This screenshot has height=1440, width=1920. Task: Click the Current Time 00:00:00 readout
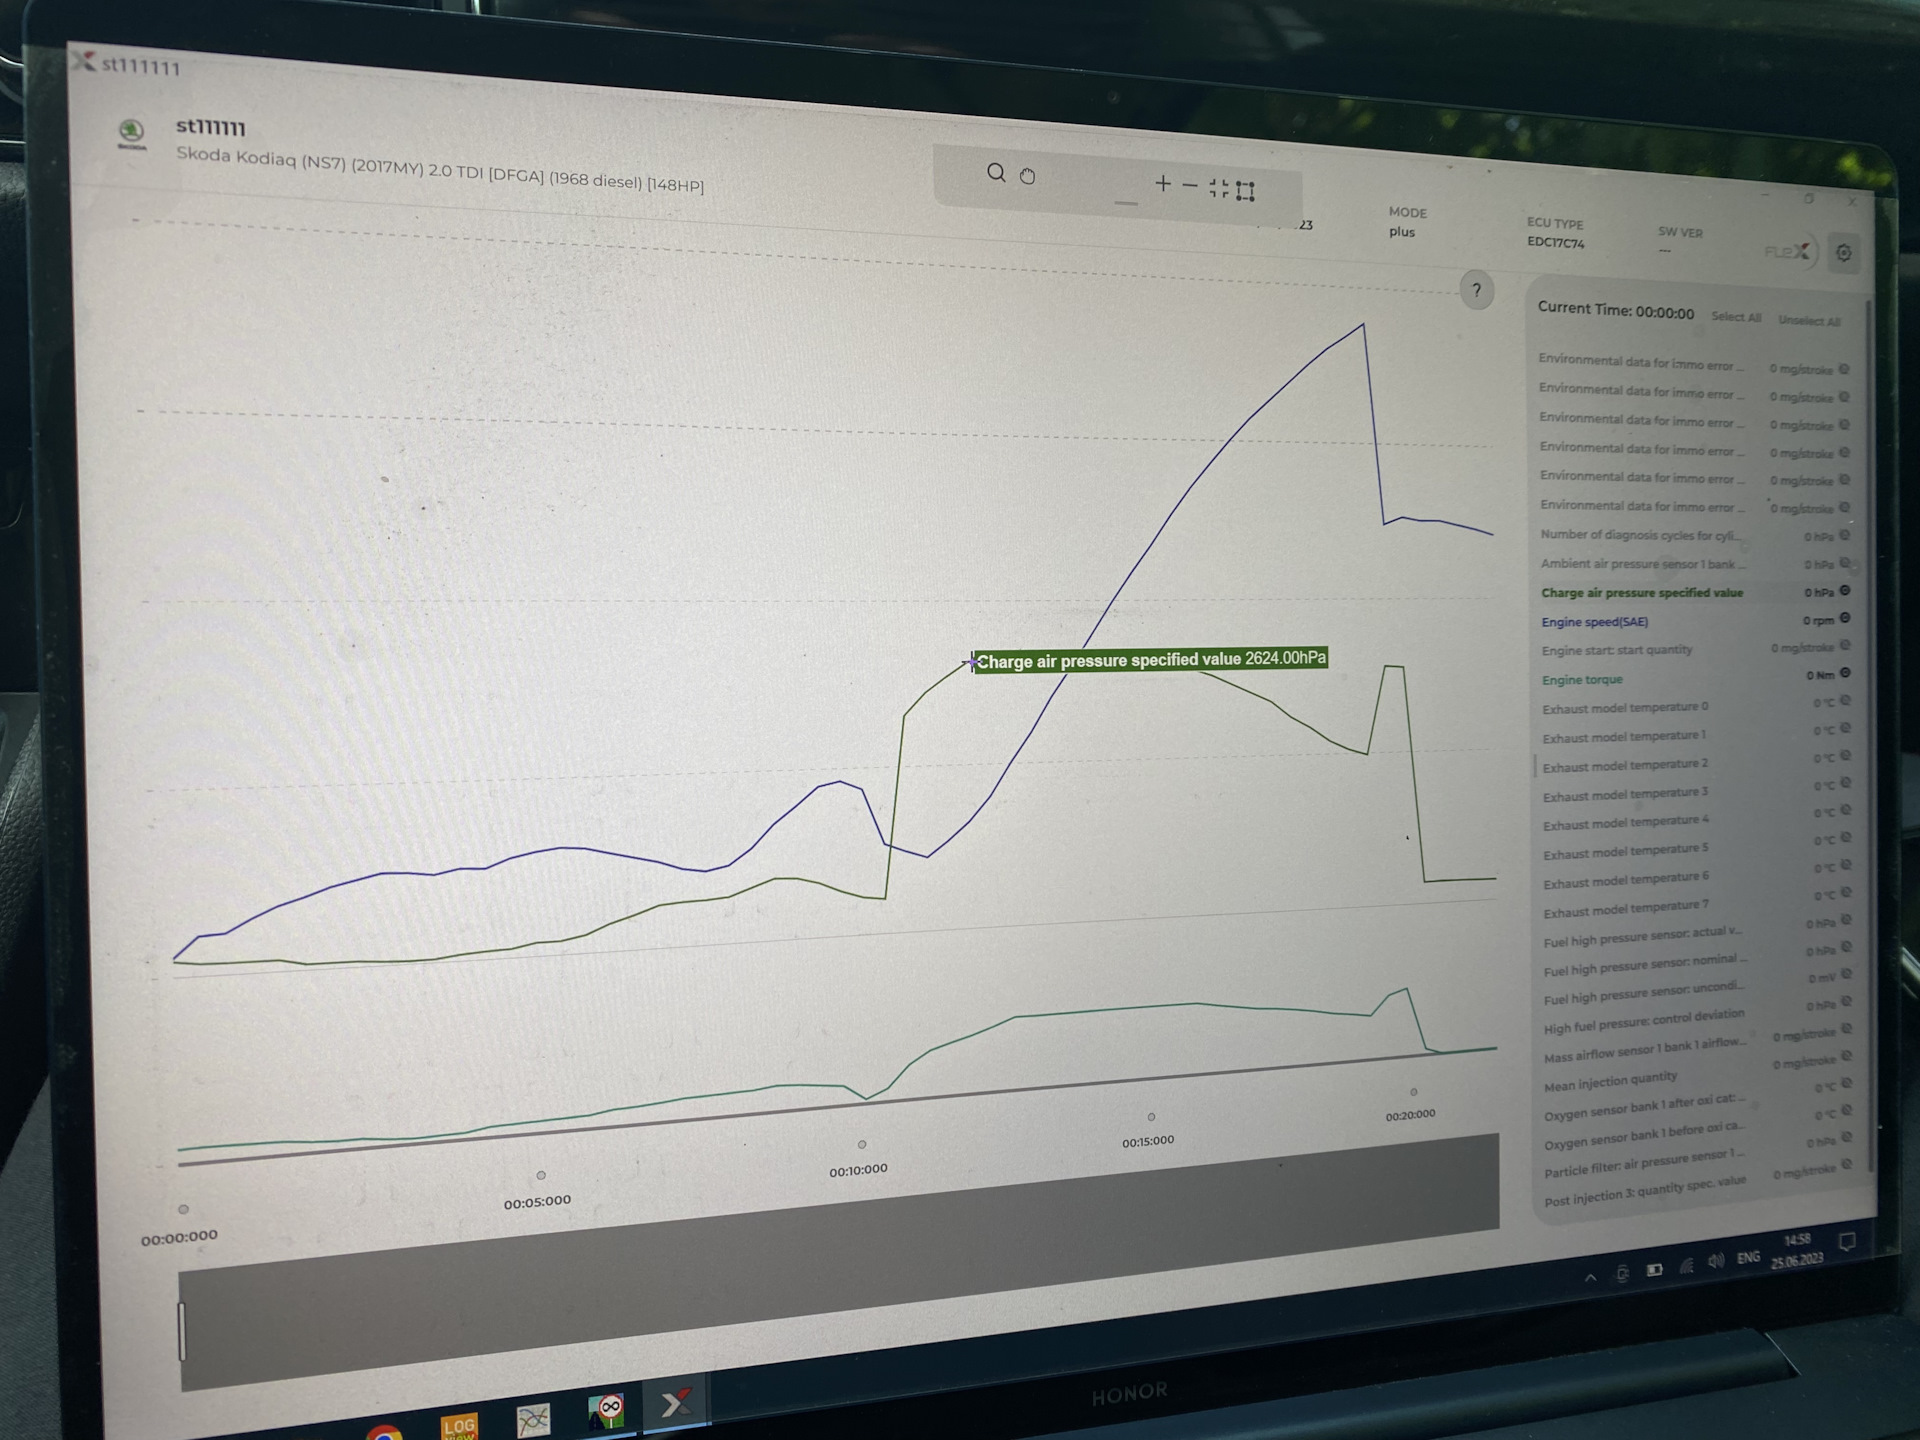tap(1615, 310)
